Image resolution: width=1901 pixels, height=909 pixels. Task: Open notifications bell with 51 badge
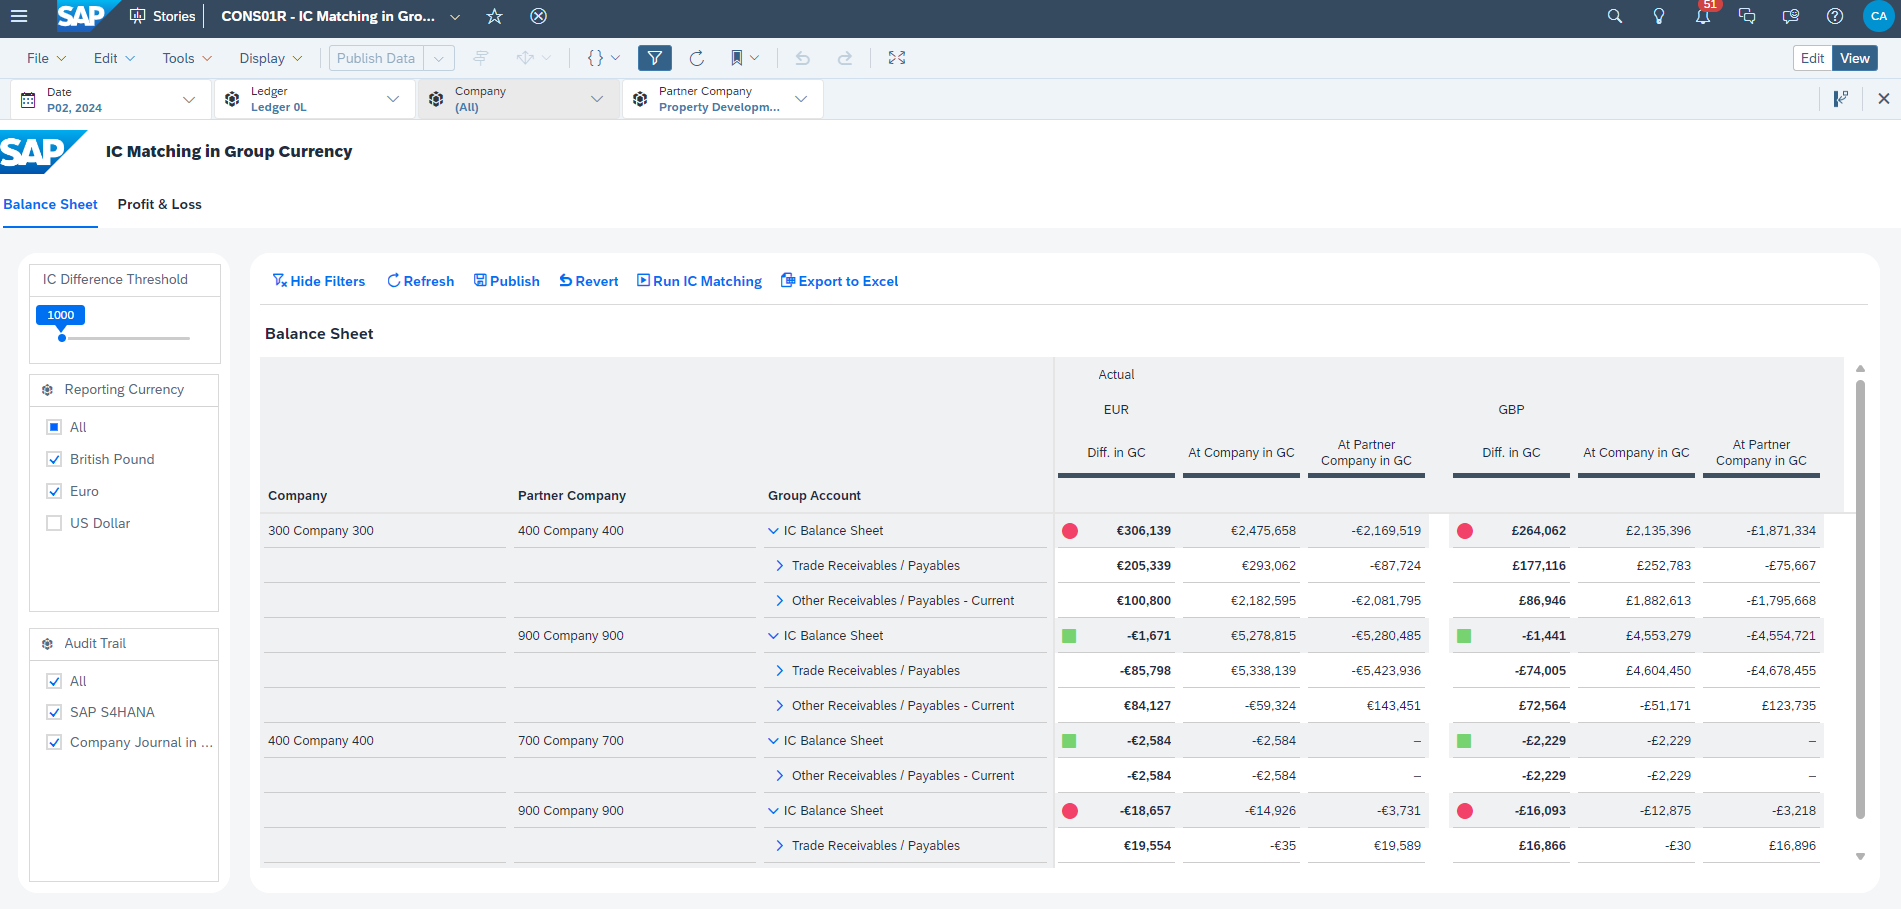pyautogui.click(x=1703, y=15)
